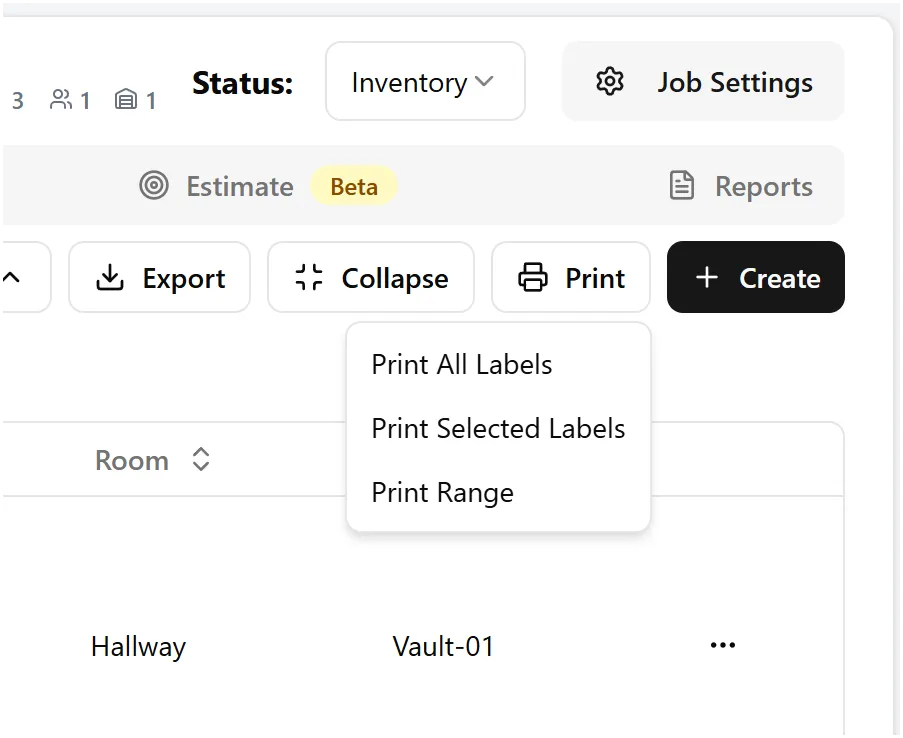Click the Create button
903x738 pixels.
pyautogui.click(x=756, y=277)
